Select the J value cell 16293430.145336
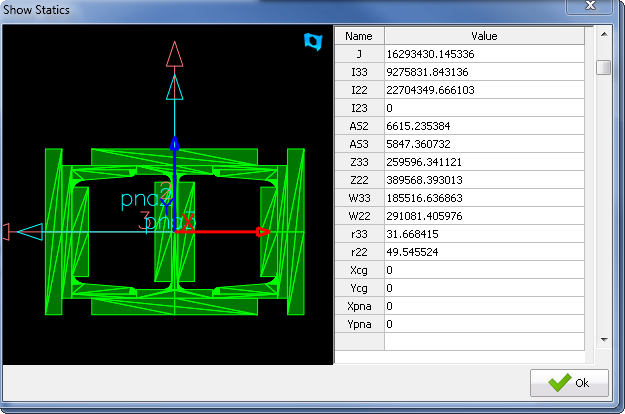 484,53
